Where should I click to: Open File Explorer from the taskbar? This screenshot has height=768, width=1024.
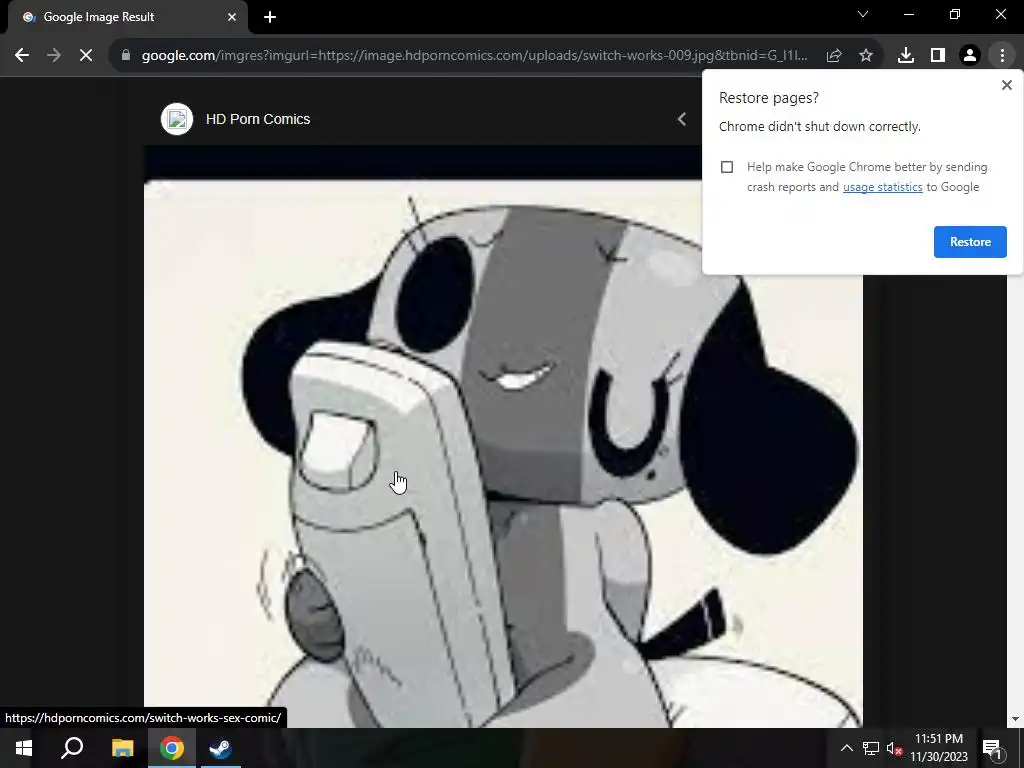click(x=122, y=748)
